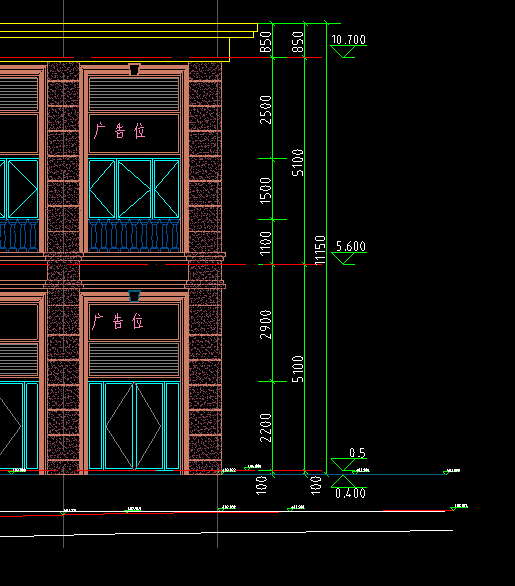Select the ground-floor 广告位 sign text
This screenshot has height=586, width=515.
pos(118,321)
